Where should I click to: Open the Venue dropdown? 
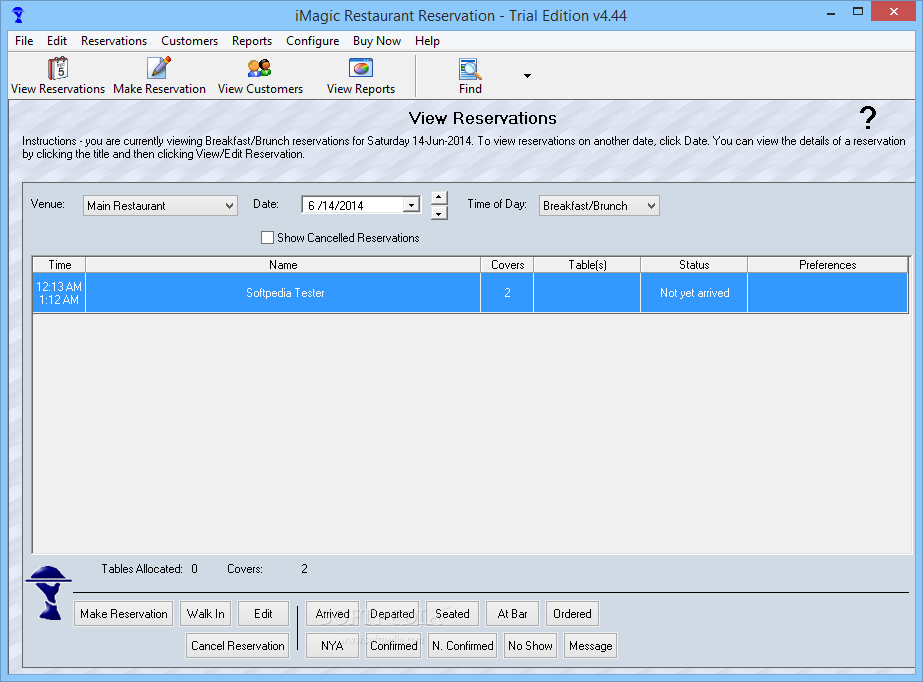point(160,205)
